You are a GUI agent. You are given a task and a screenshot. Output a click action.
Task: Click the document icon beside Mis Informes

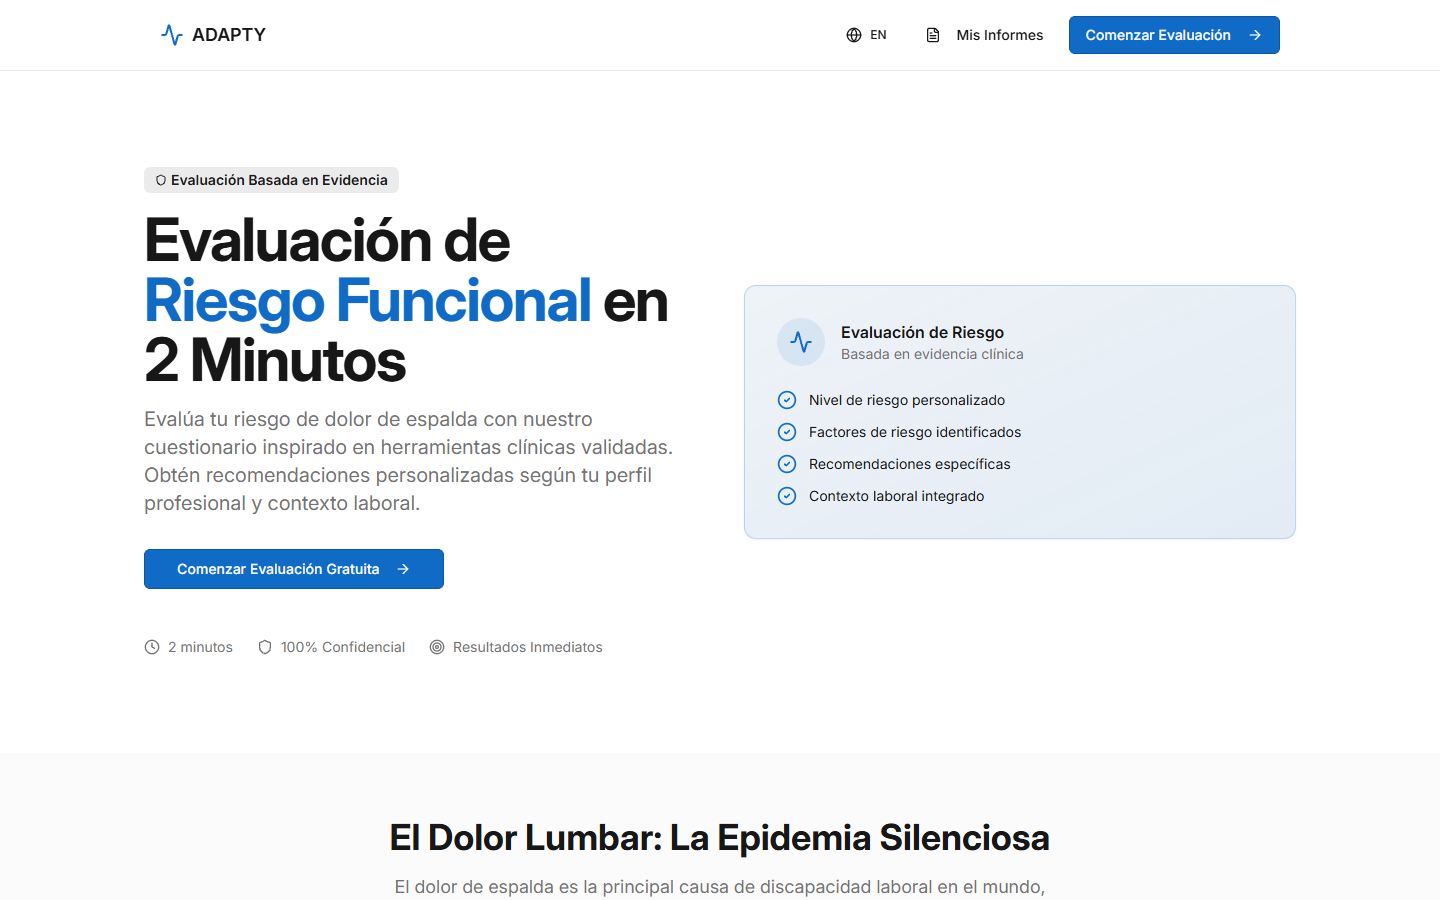click(933, 35)
